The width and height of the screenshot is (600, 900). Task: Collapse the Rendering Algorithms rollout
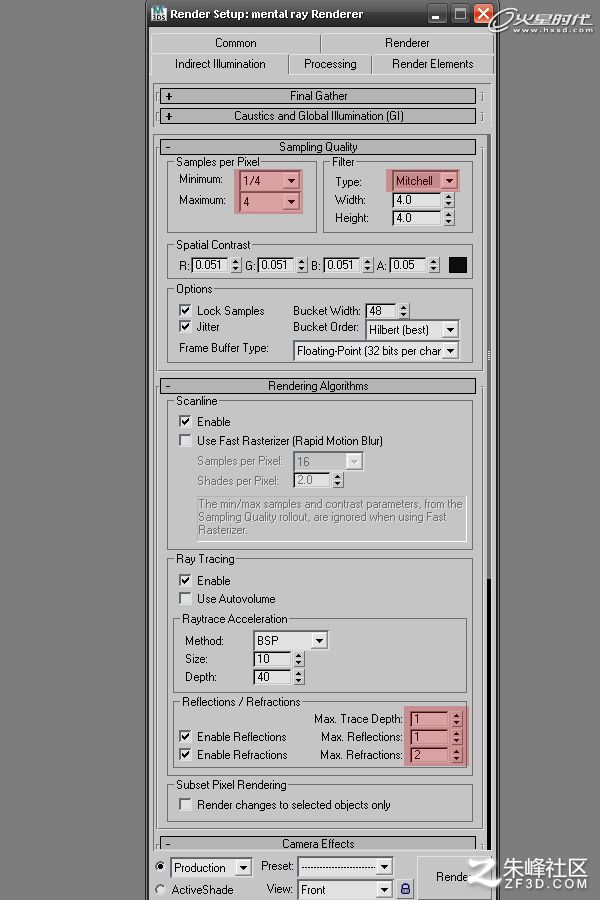click(x=318, y=386)
